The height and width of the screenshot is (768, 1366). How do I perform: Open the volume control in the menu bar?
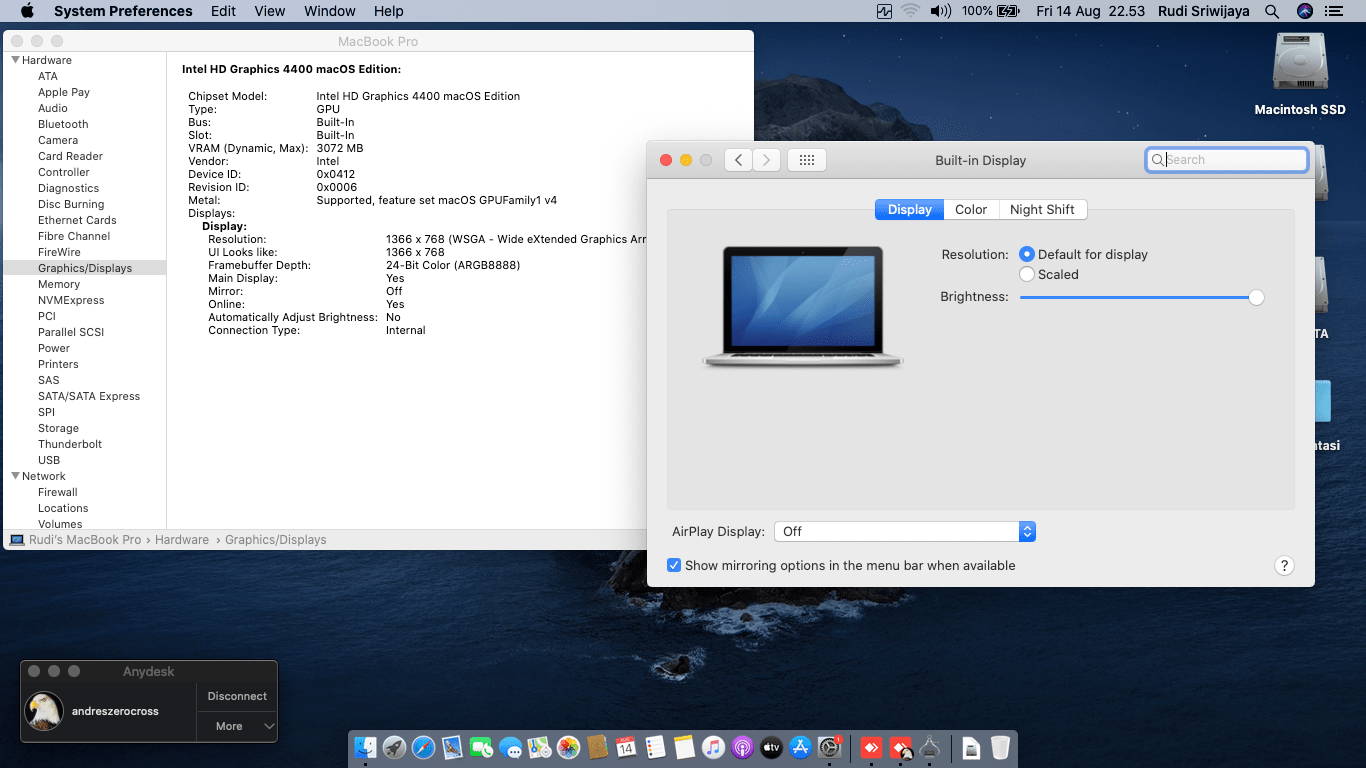click(x=940, y=11)
